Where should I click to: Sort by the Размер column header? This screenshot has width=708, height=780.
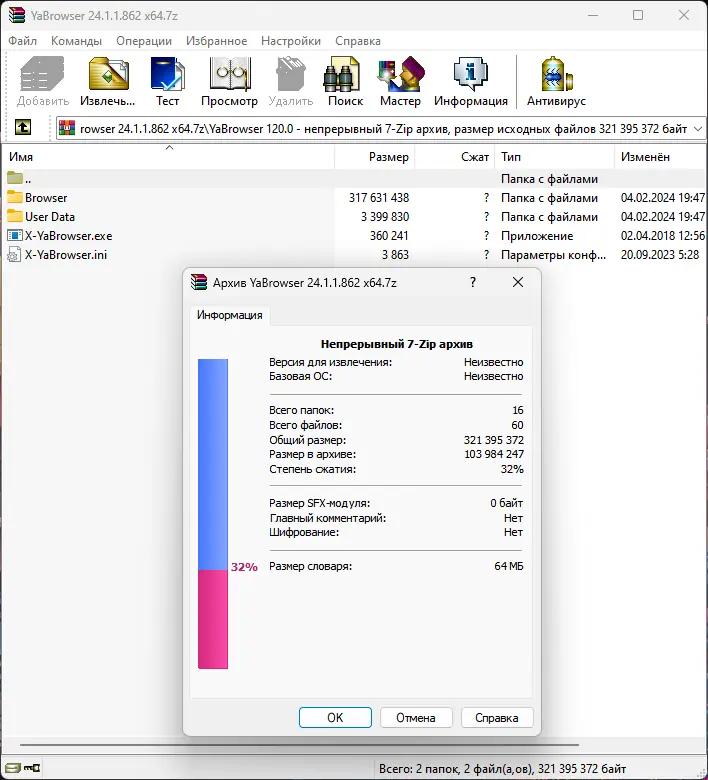(375, 157)
